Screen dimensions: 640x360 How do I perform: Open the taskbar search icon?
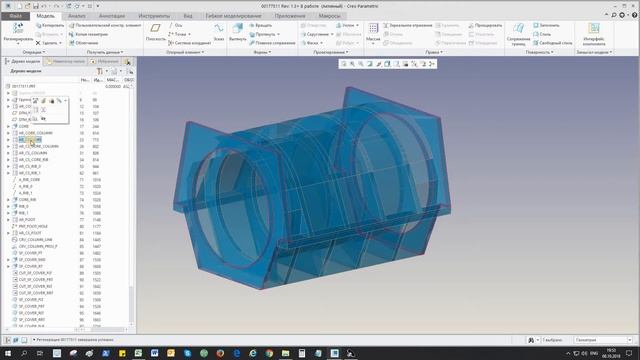[24, 353]
